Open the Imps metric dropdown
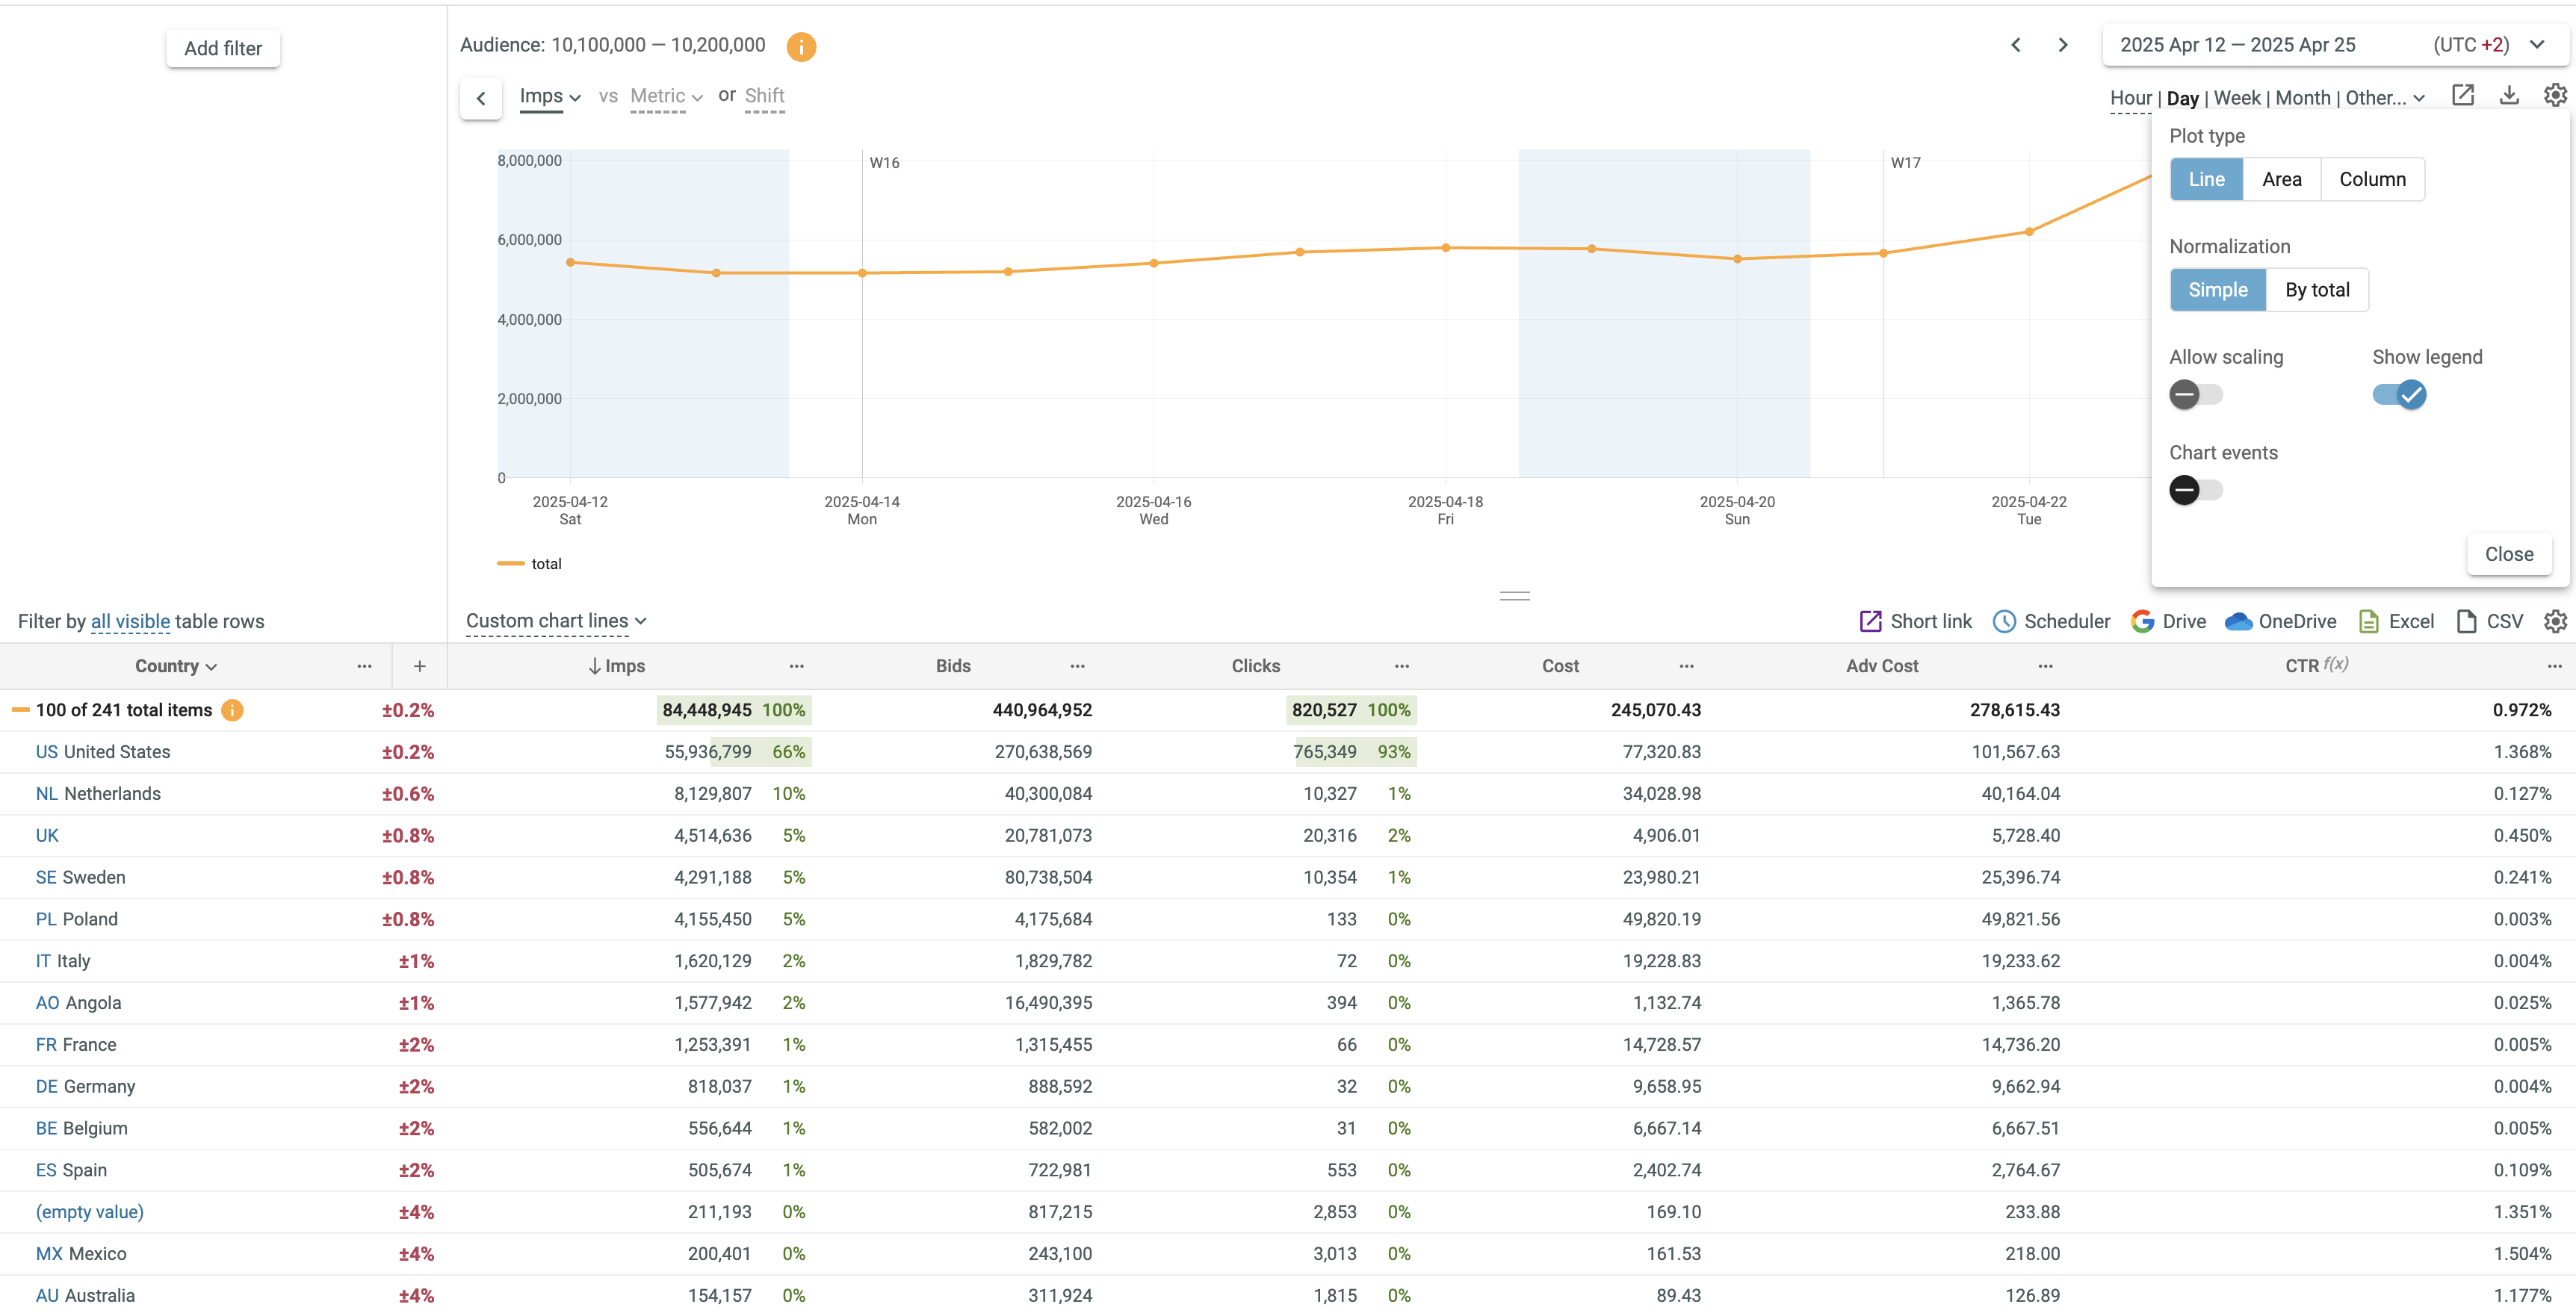The image size is (2576, 1316). [x=550, y=96]
